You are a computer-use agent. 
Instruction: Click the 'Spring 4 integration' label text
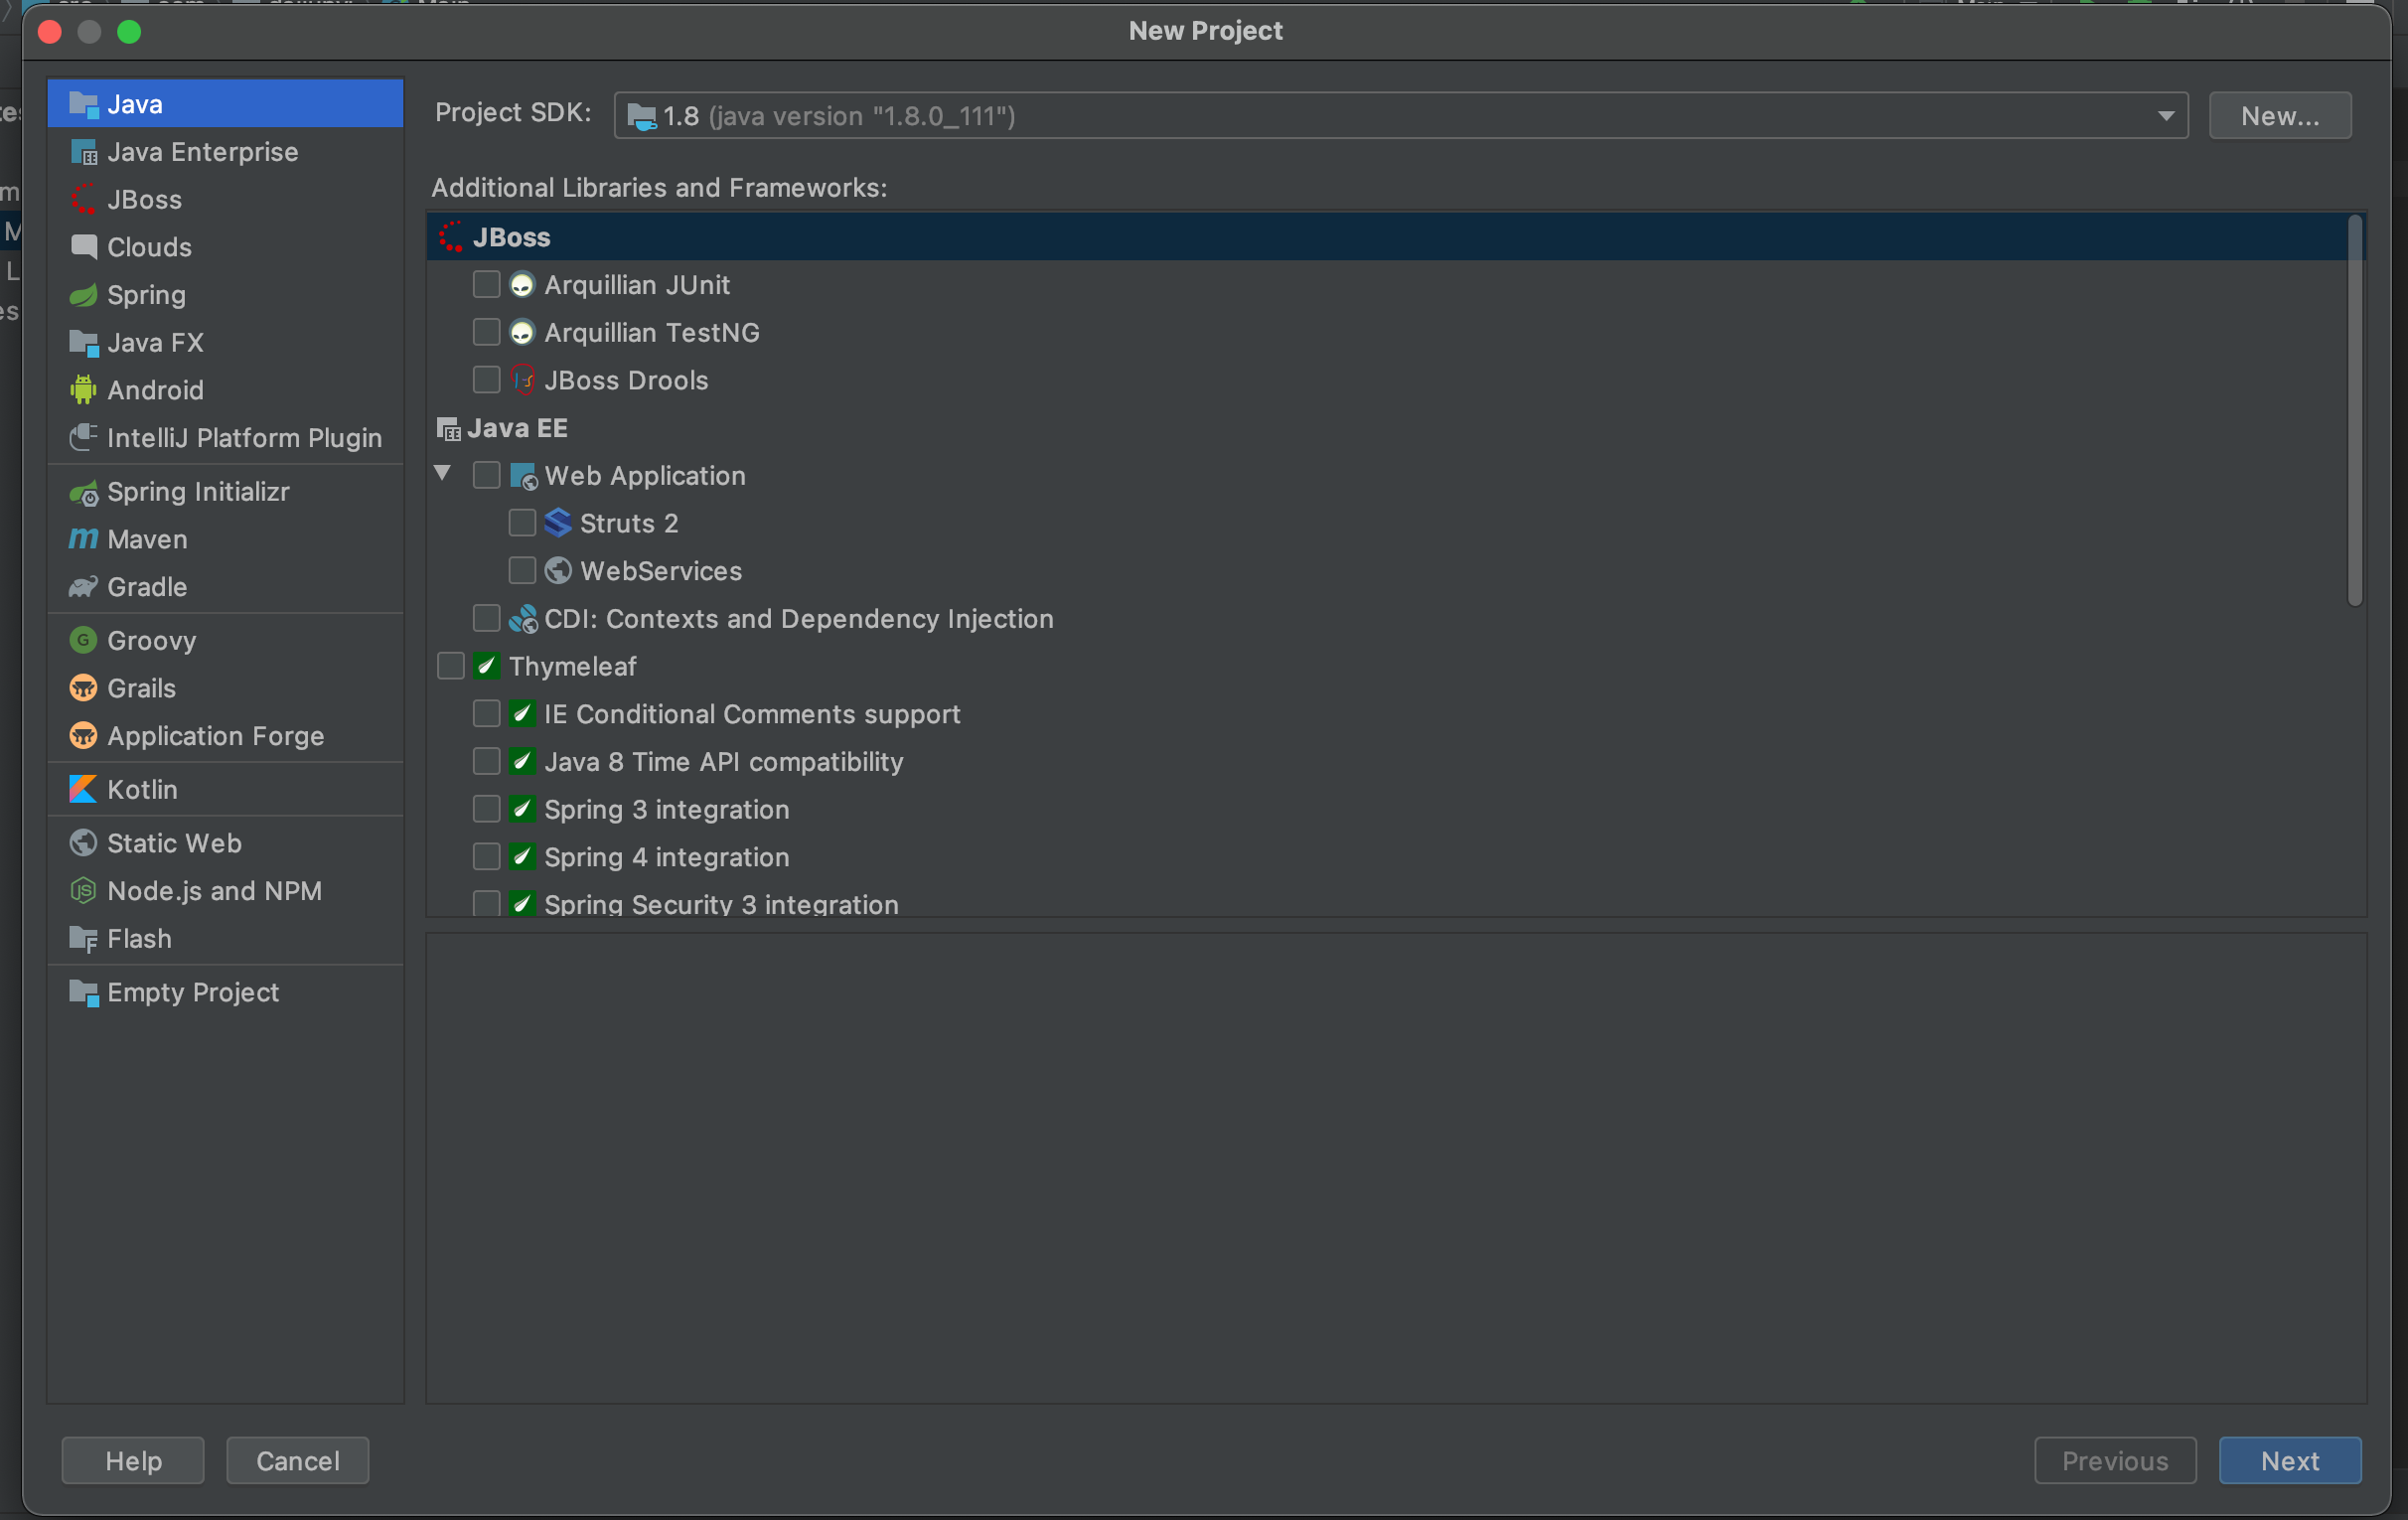pos(667,858)
